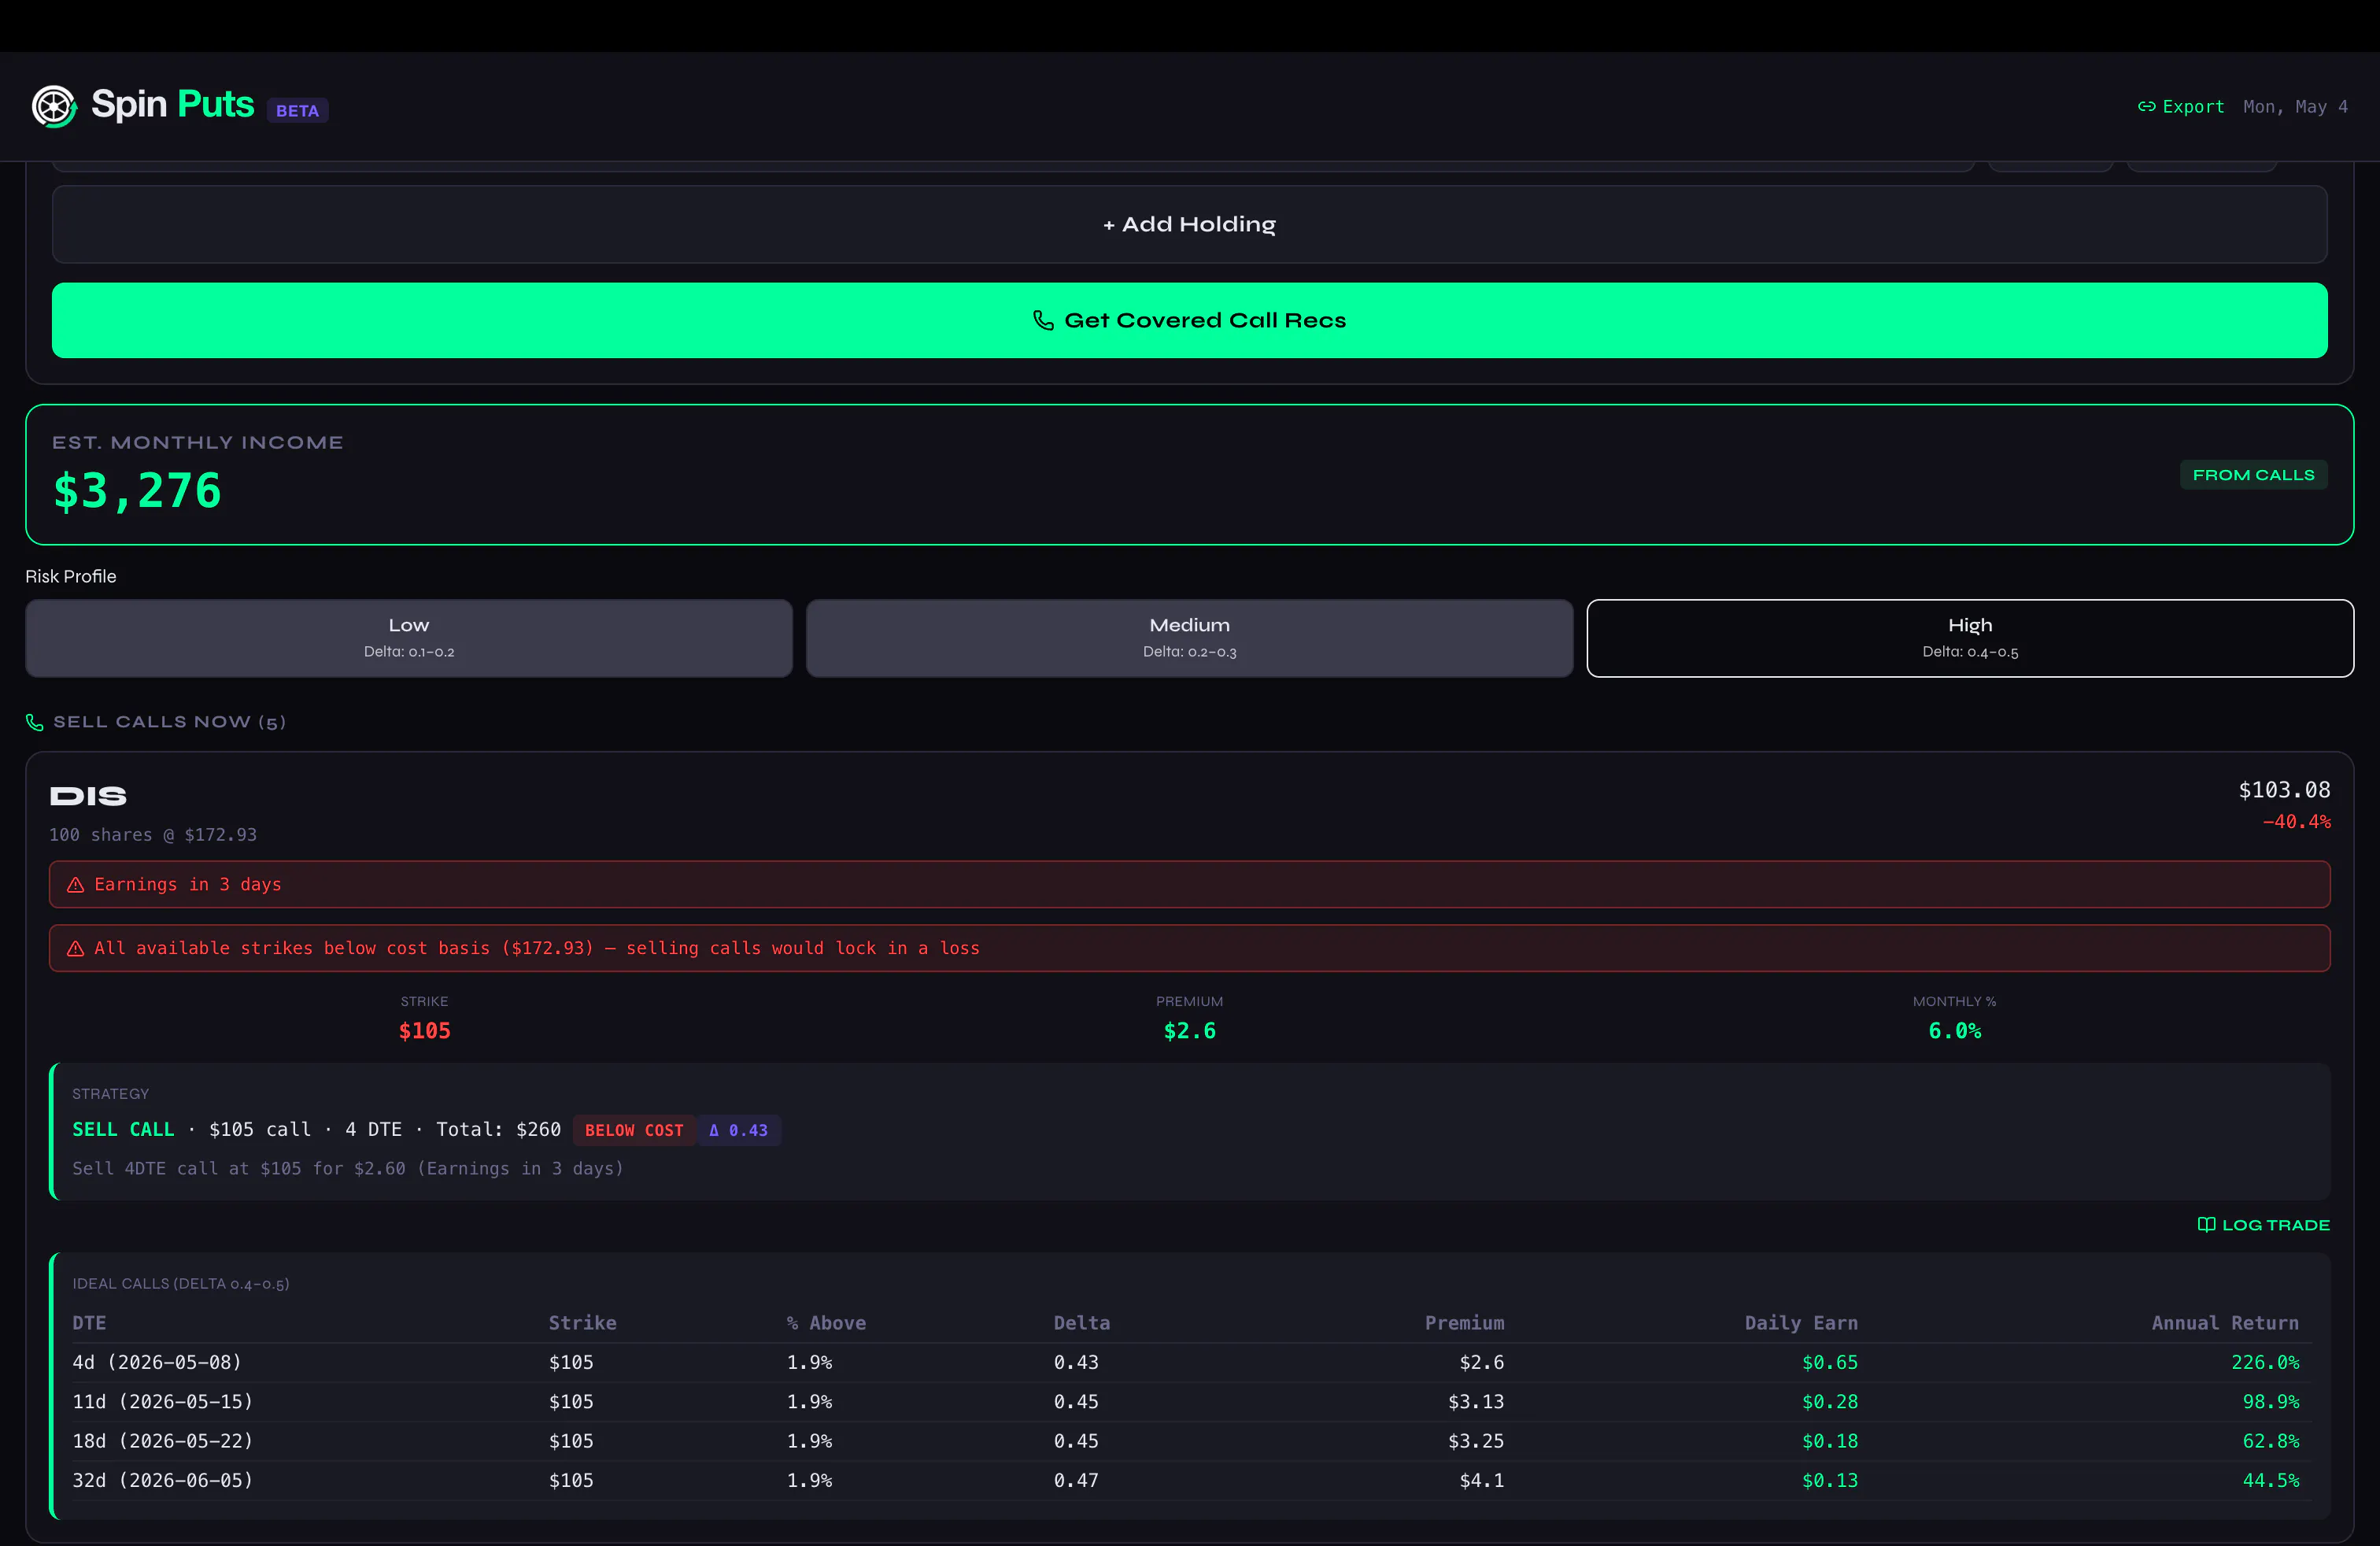Click the 11d (2026-05-15) row
This screenshot has width=2380, height=1546.
[x=1190, y=1402]
